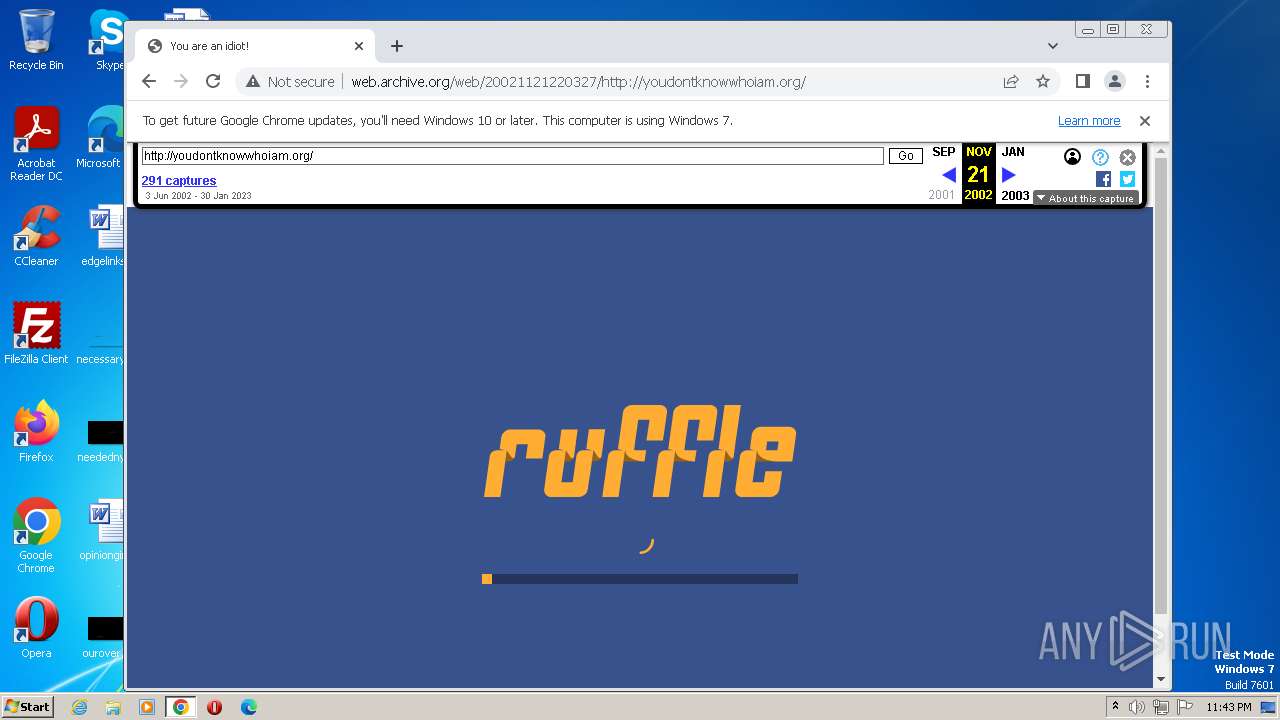The image size is (1280, 720).
Task: Open Opera desktop shortcut
Action: 36,628
